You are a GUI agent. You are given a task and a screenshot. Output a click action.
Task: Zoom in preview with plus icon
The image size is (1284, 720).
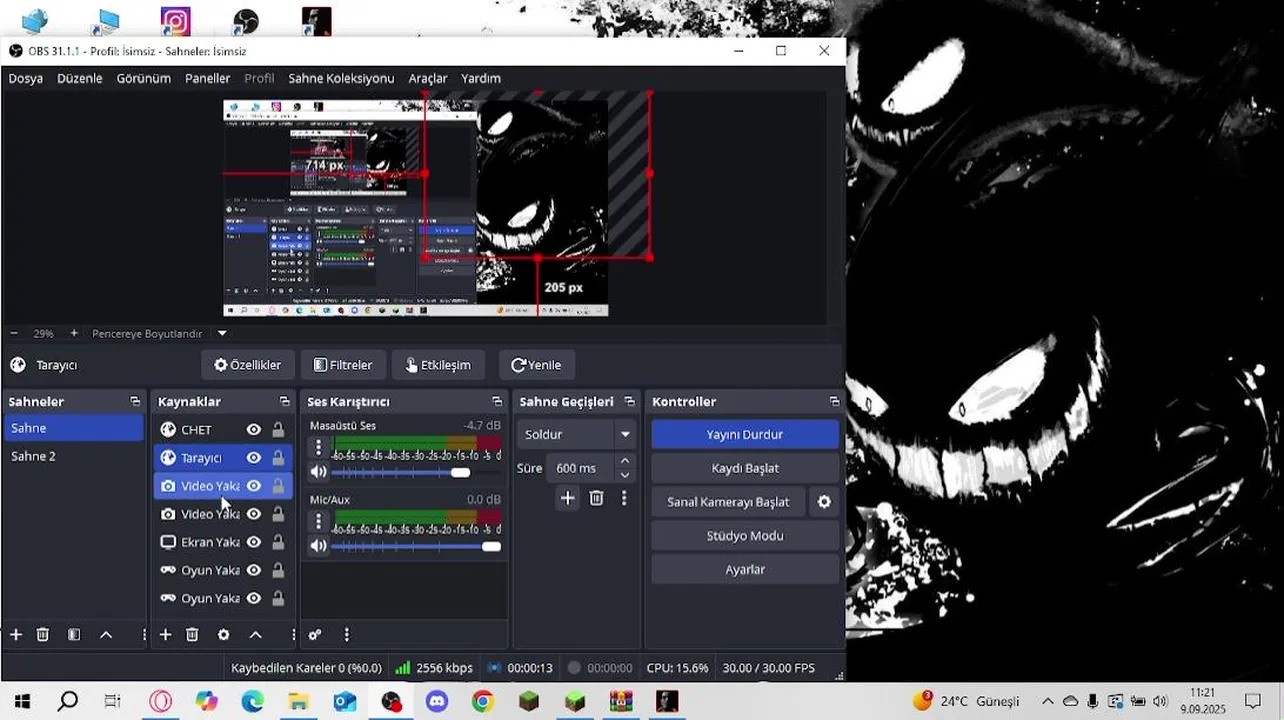point(73,333)
